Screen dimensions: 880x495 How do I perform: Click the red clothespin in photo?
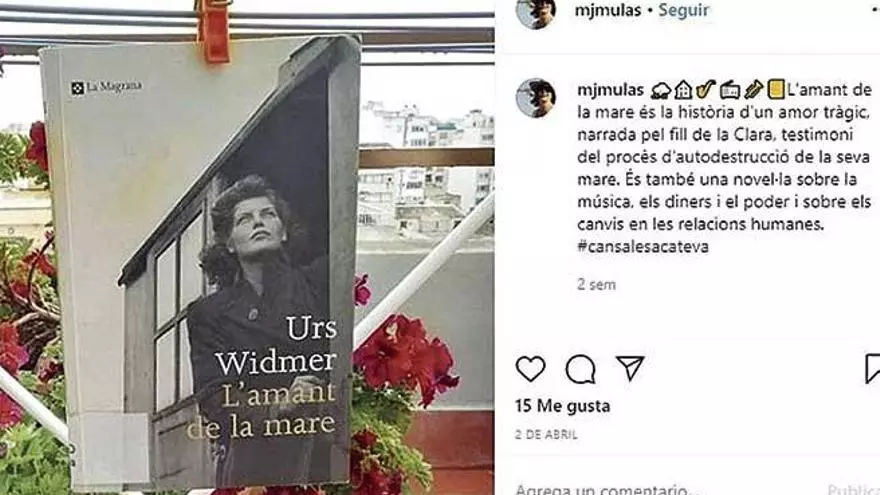[213, 31]
